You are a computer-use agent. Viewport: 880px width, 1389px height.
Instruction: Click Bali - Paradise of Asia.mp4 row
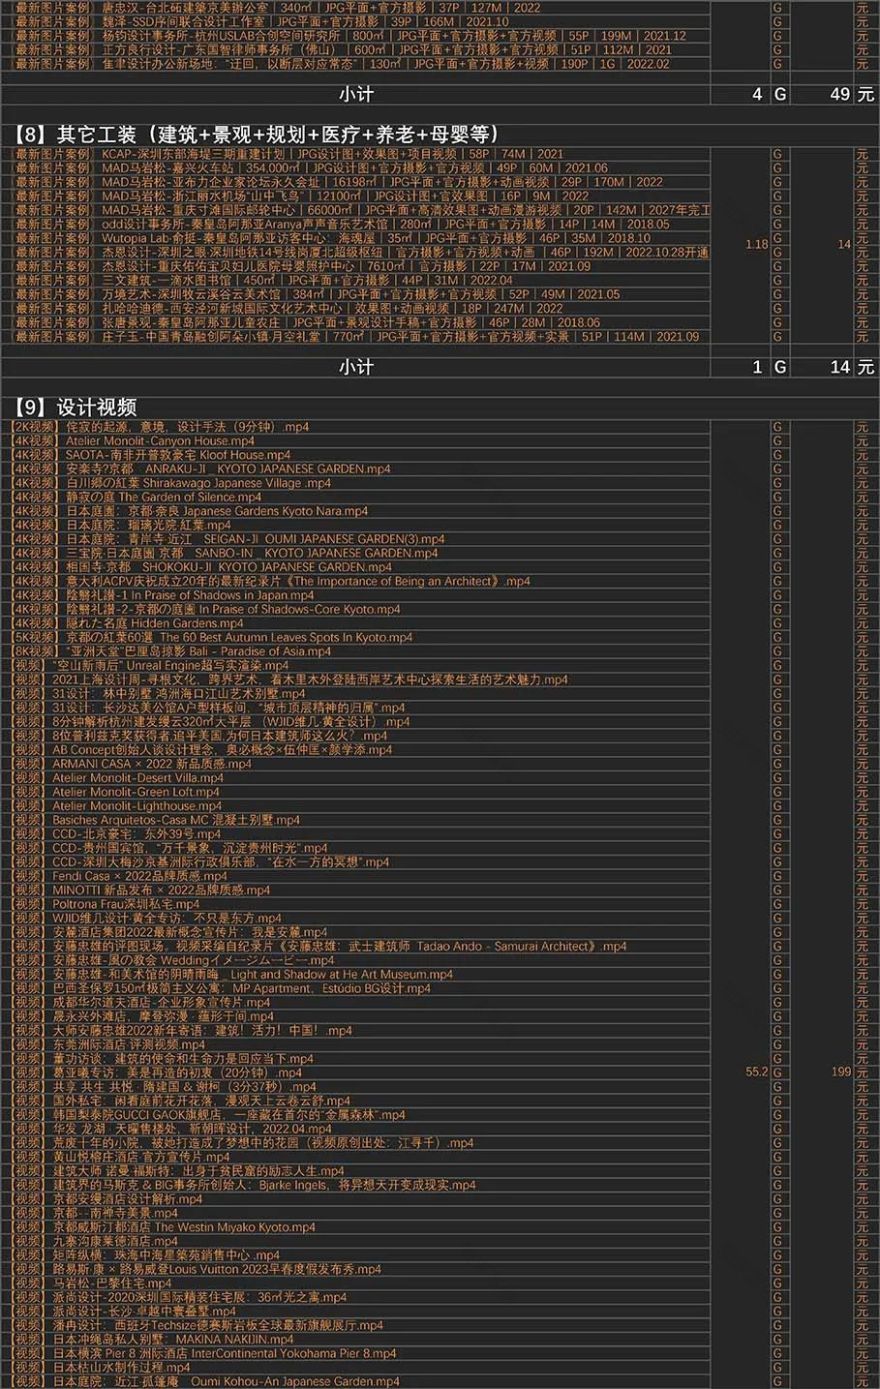191,651
